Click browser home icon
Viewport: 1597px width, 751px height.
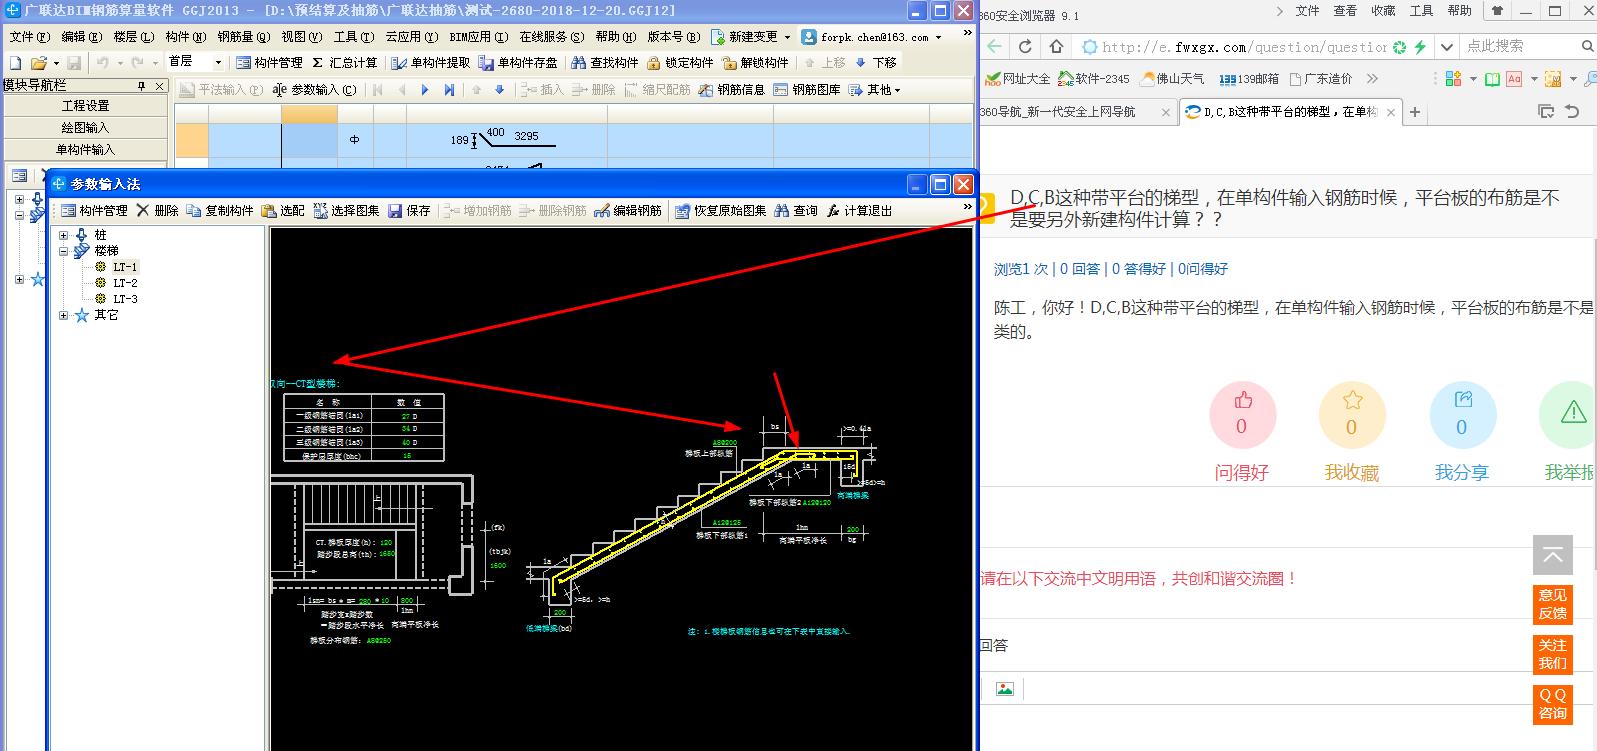click(x=1057, y=46)
